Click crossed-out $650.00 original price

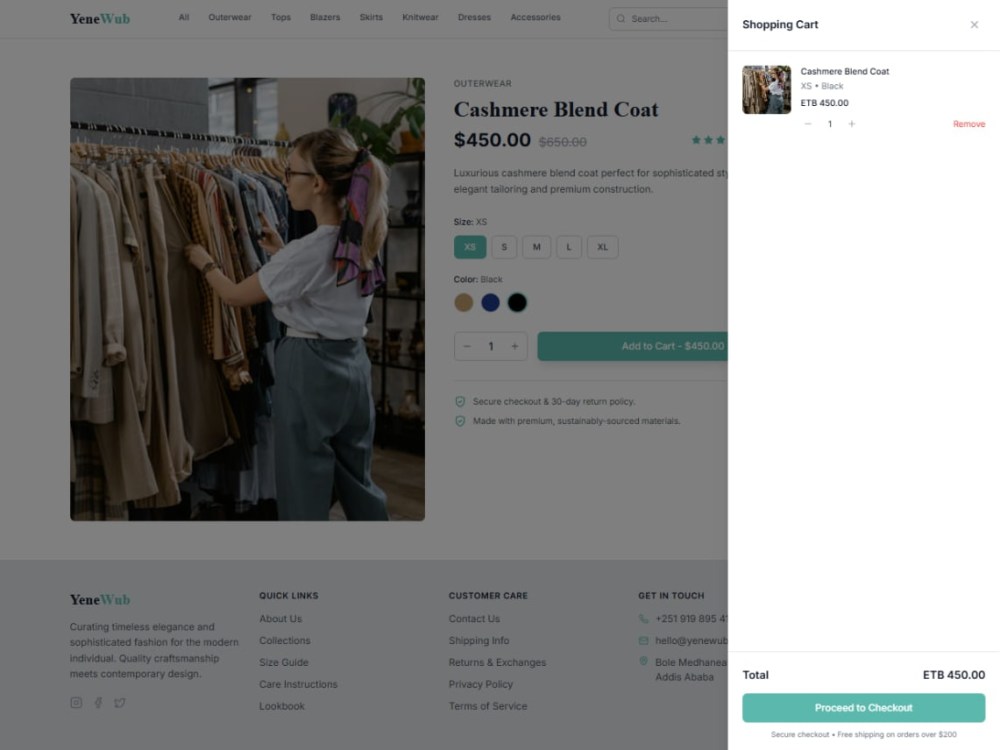tap(562, 142)
